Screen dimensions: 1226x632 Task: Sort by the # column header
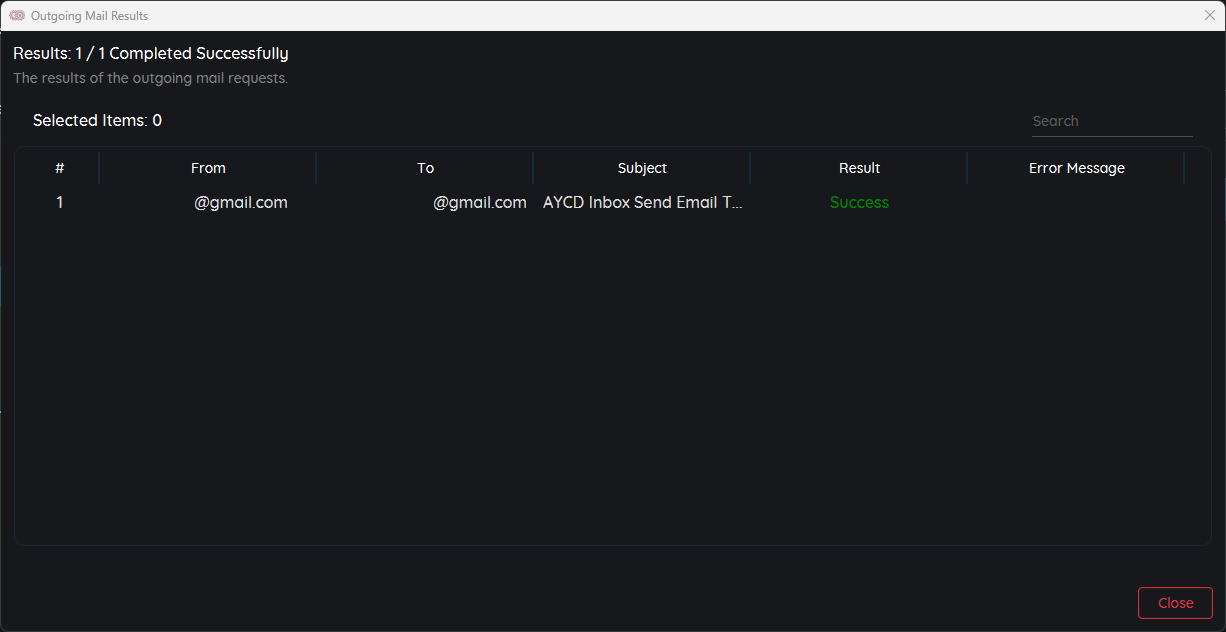(x=59, y=168)
